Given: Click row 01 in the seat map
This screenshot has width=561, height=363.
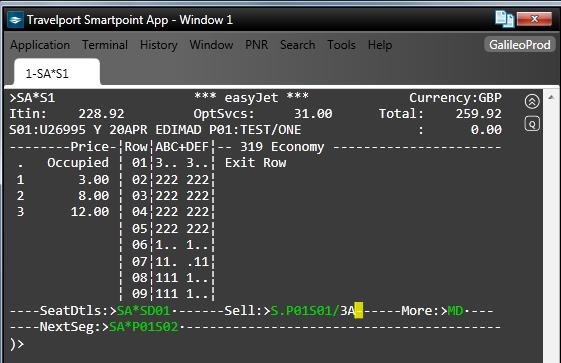Looking at the screenshot, I should click(140, 163).
